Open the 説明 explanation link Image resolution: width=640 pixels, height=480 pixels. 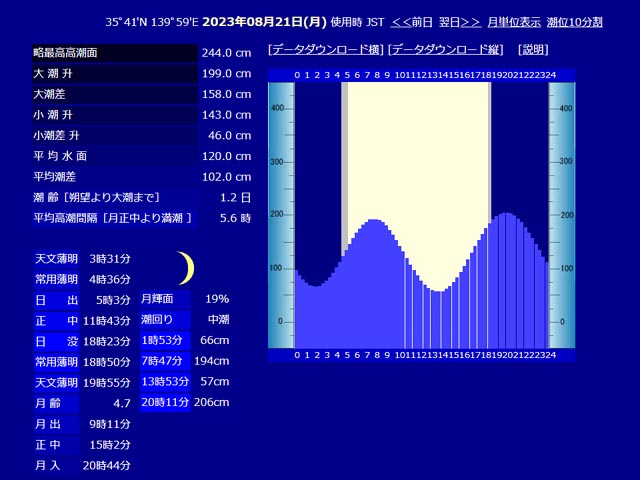click(x=533, y=50)
